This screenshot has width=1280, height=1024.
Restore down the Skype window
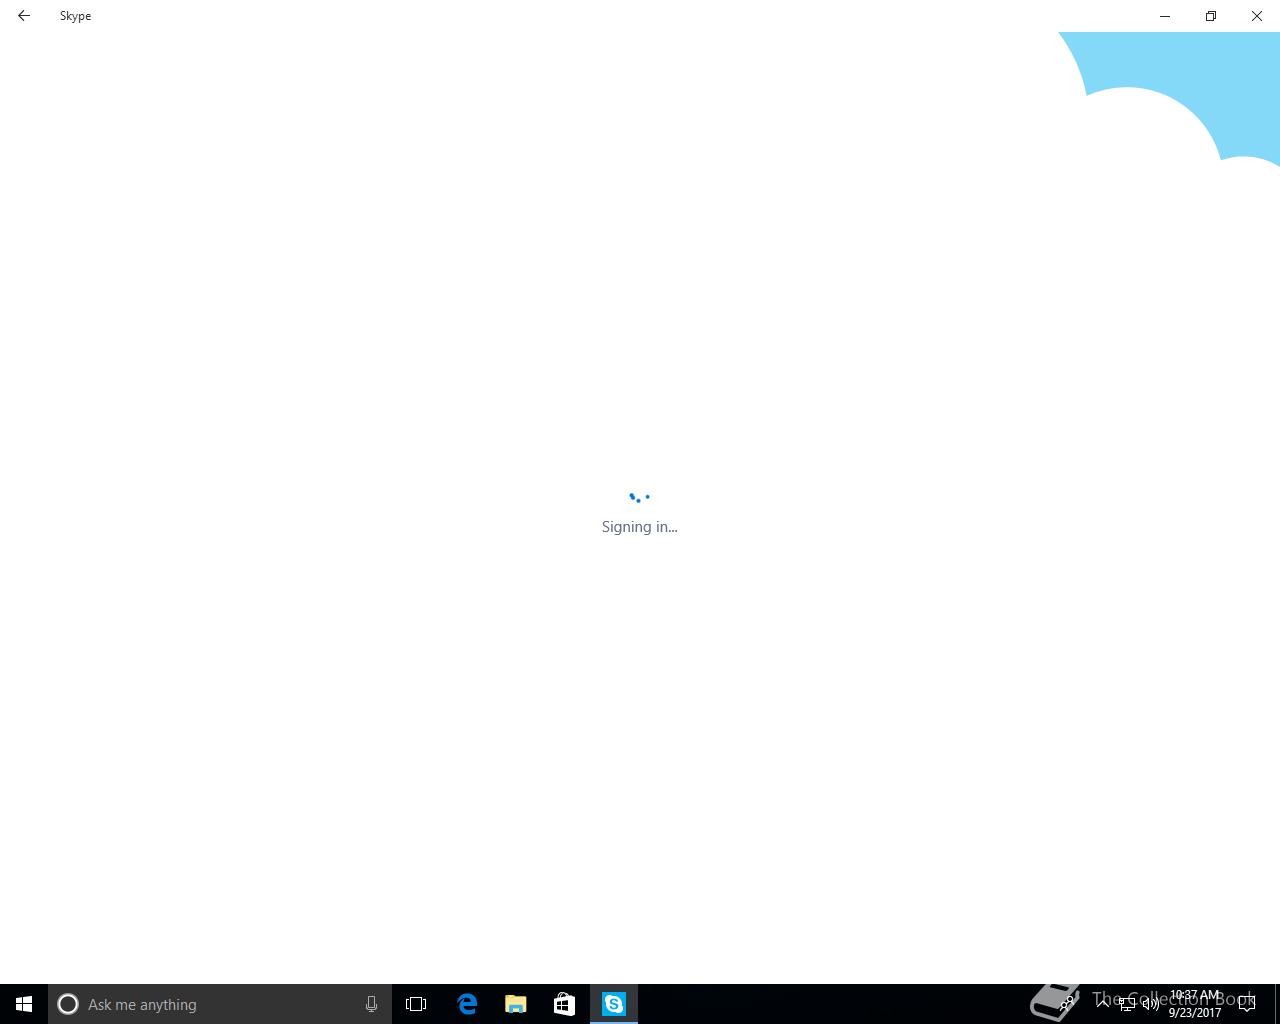[1211, 16]
